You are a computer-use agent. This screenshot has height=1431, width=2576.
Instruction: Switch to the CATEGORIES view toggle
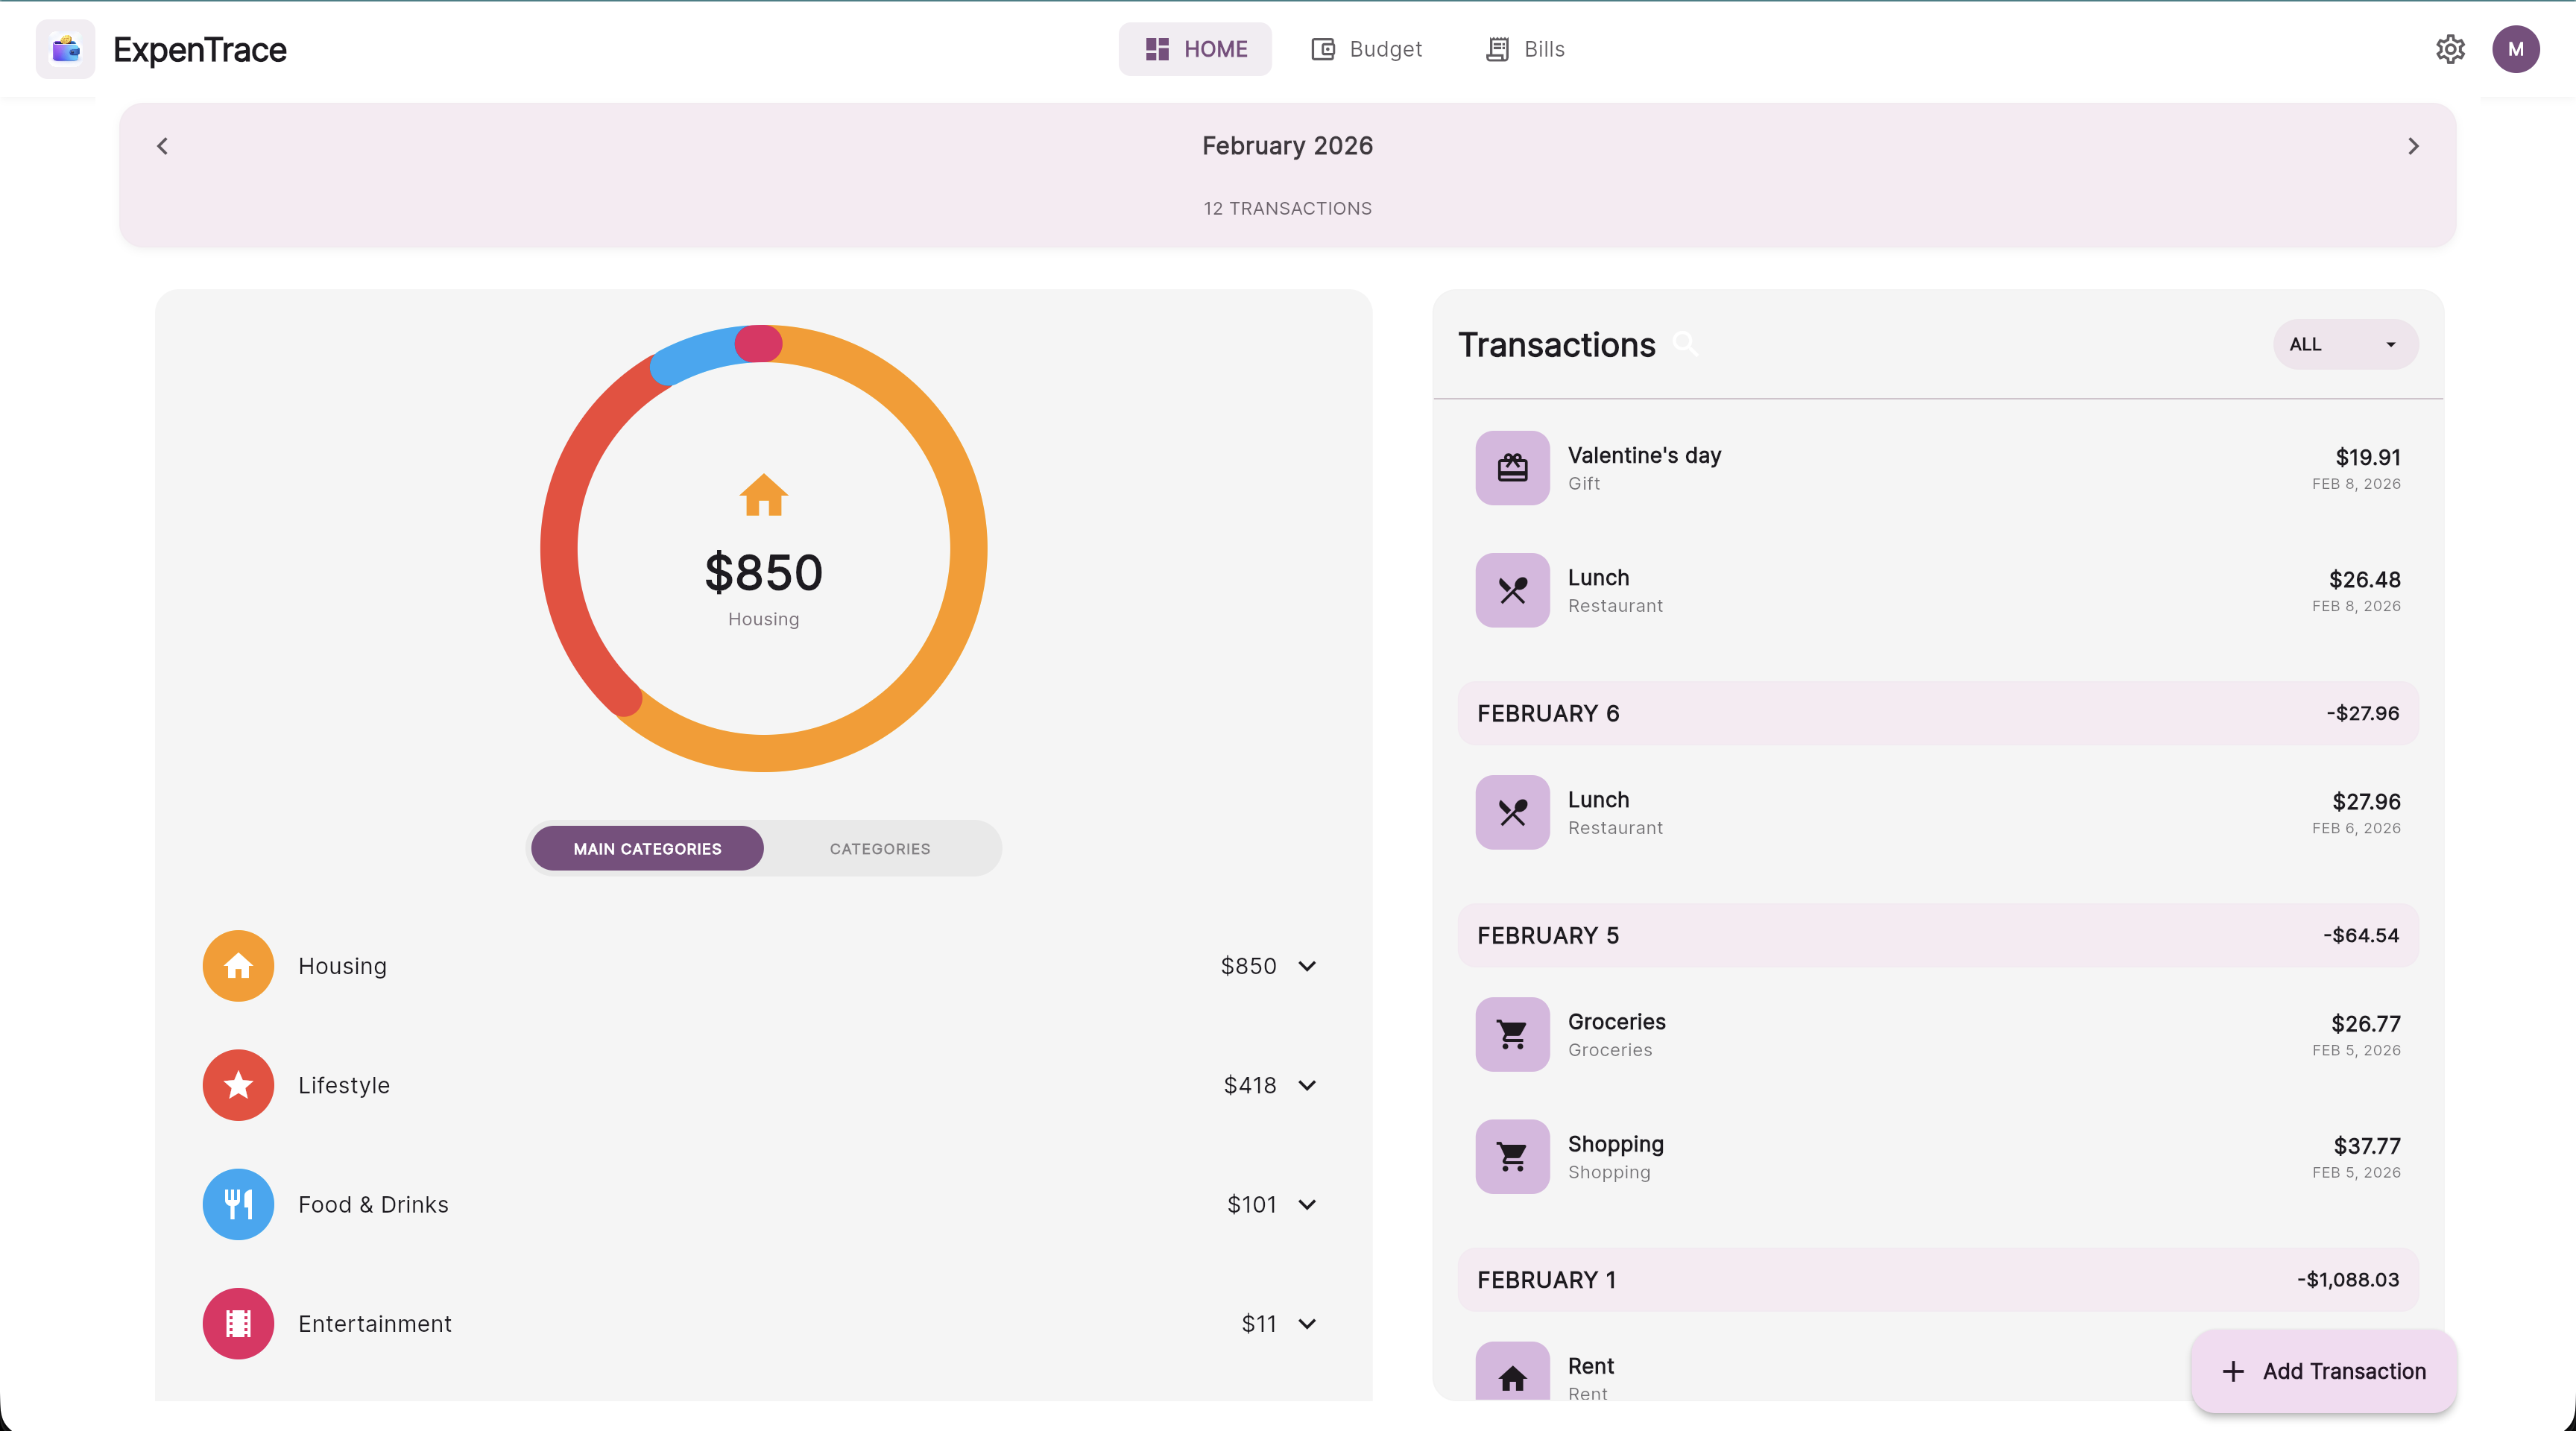pos(879,848)
